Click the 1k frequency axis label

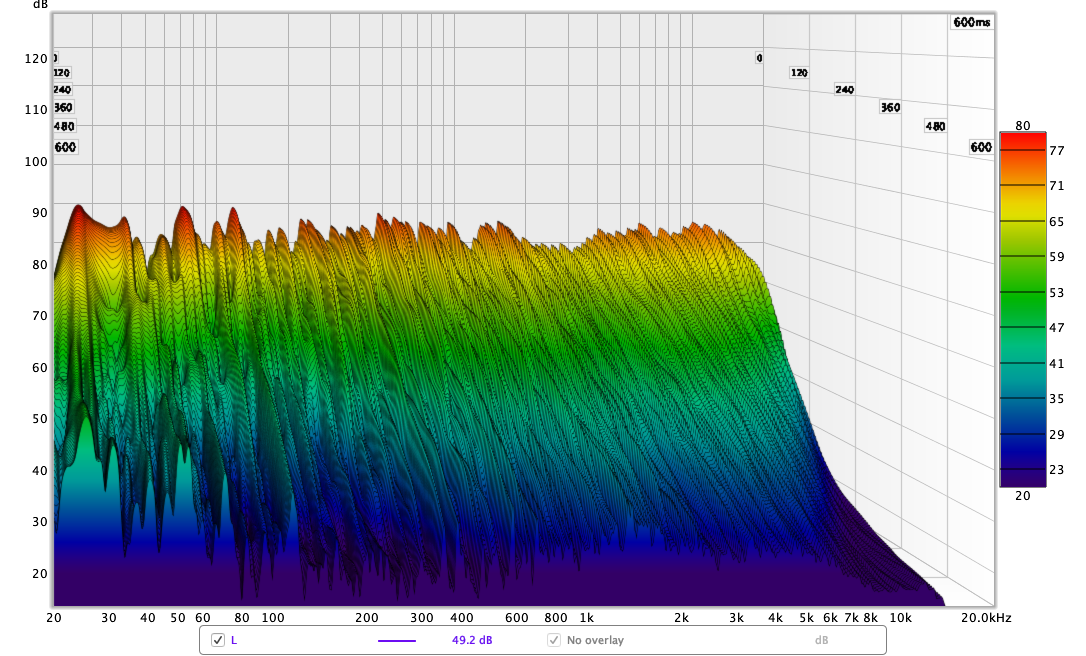click(587, 618)
